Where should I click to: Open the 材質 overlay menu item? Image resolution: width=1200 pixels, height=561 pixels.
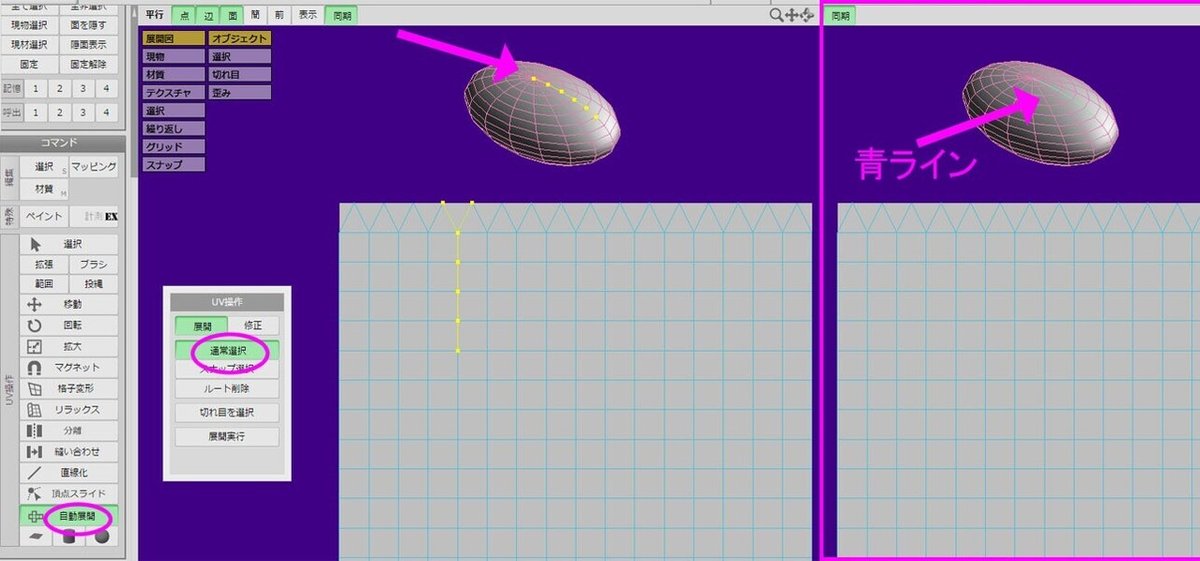click(173, 74)
